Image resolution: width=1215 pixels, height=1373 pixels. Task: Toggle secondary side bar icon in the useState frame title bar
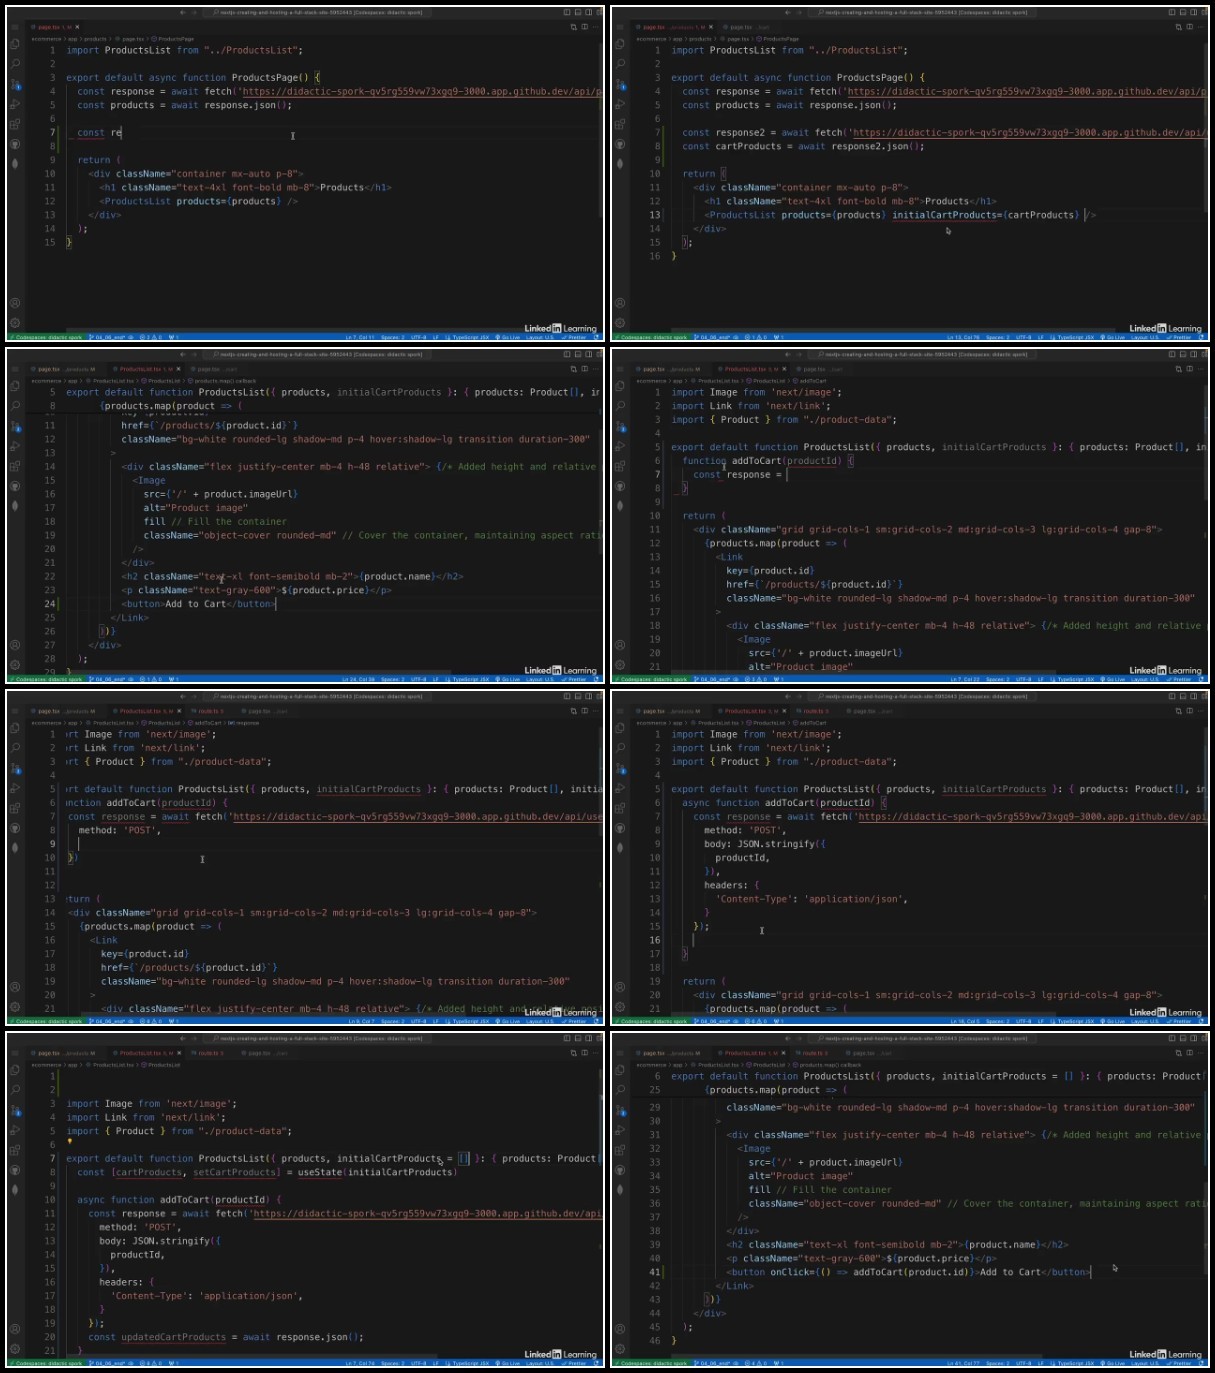tap(590, 1039)
